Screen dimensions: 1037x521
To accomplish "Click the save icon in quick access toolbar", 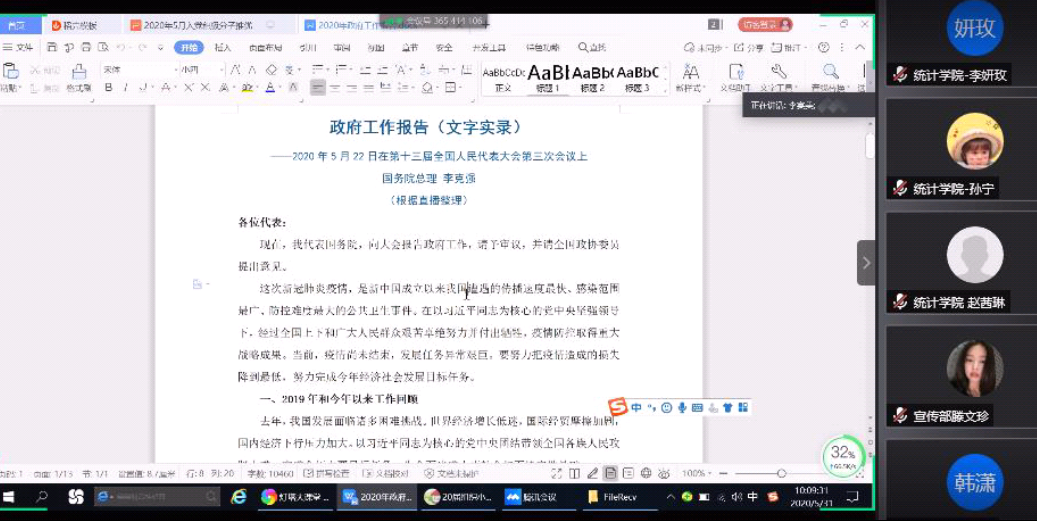I will 53,47.
